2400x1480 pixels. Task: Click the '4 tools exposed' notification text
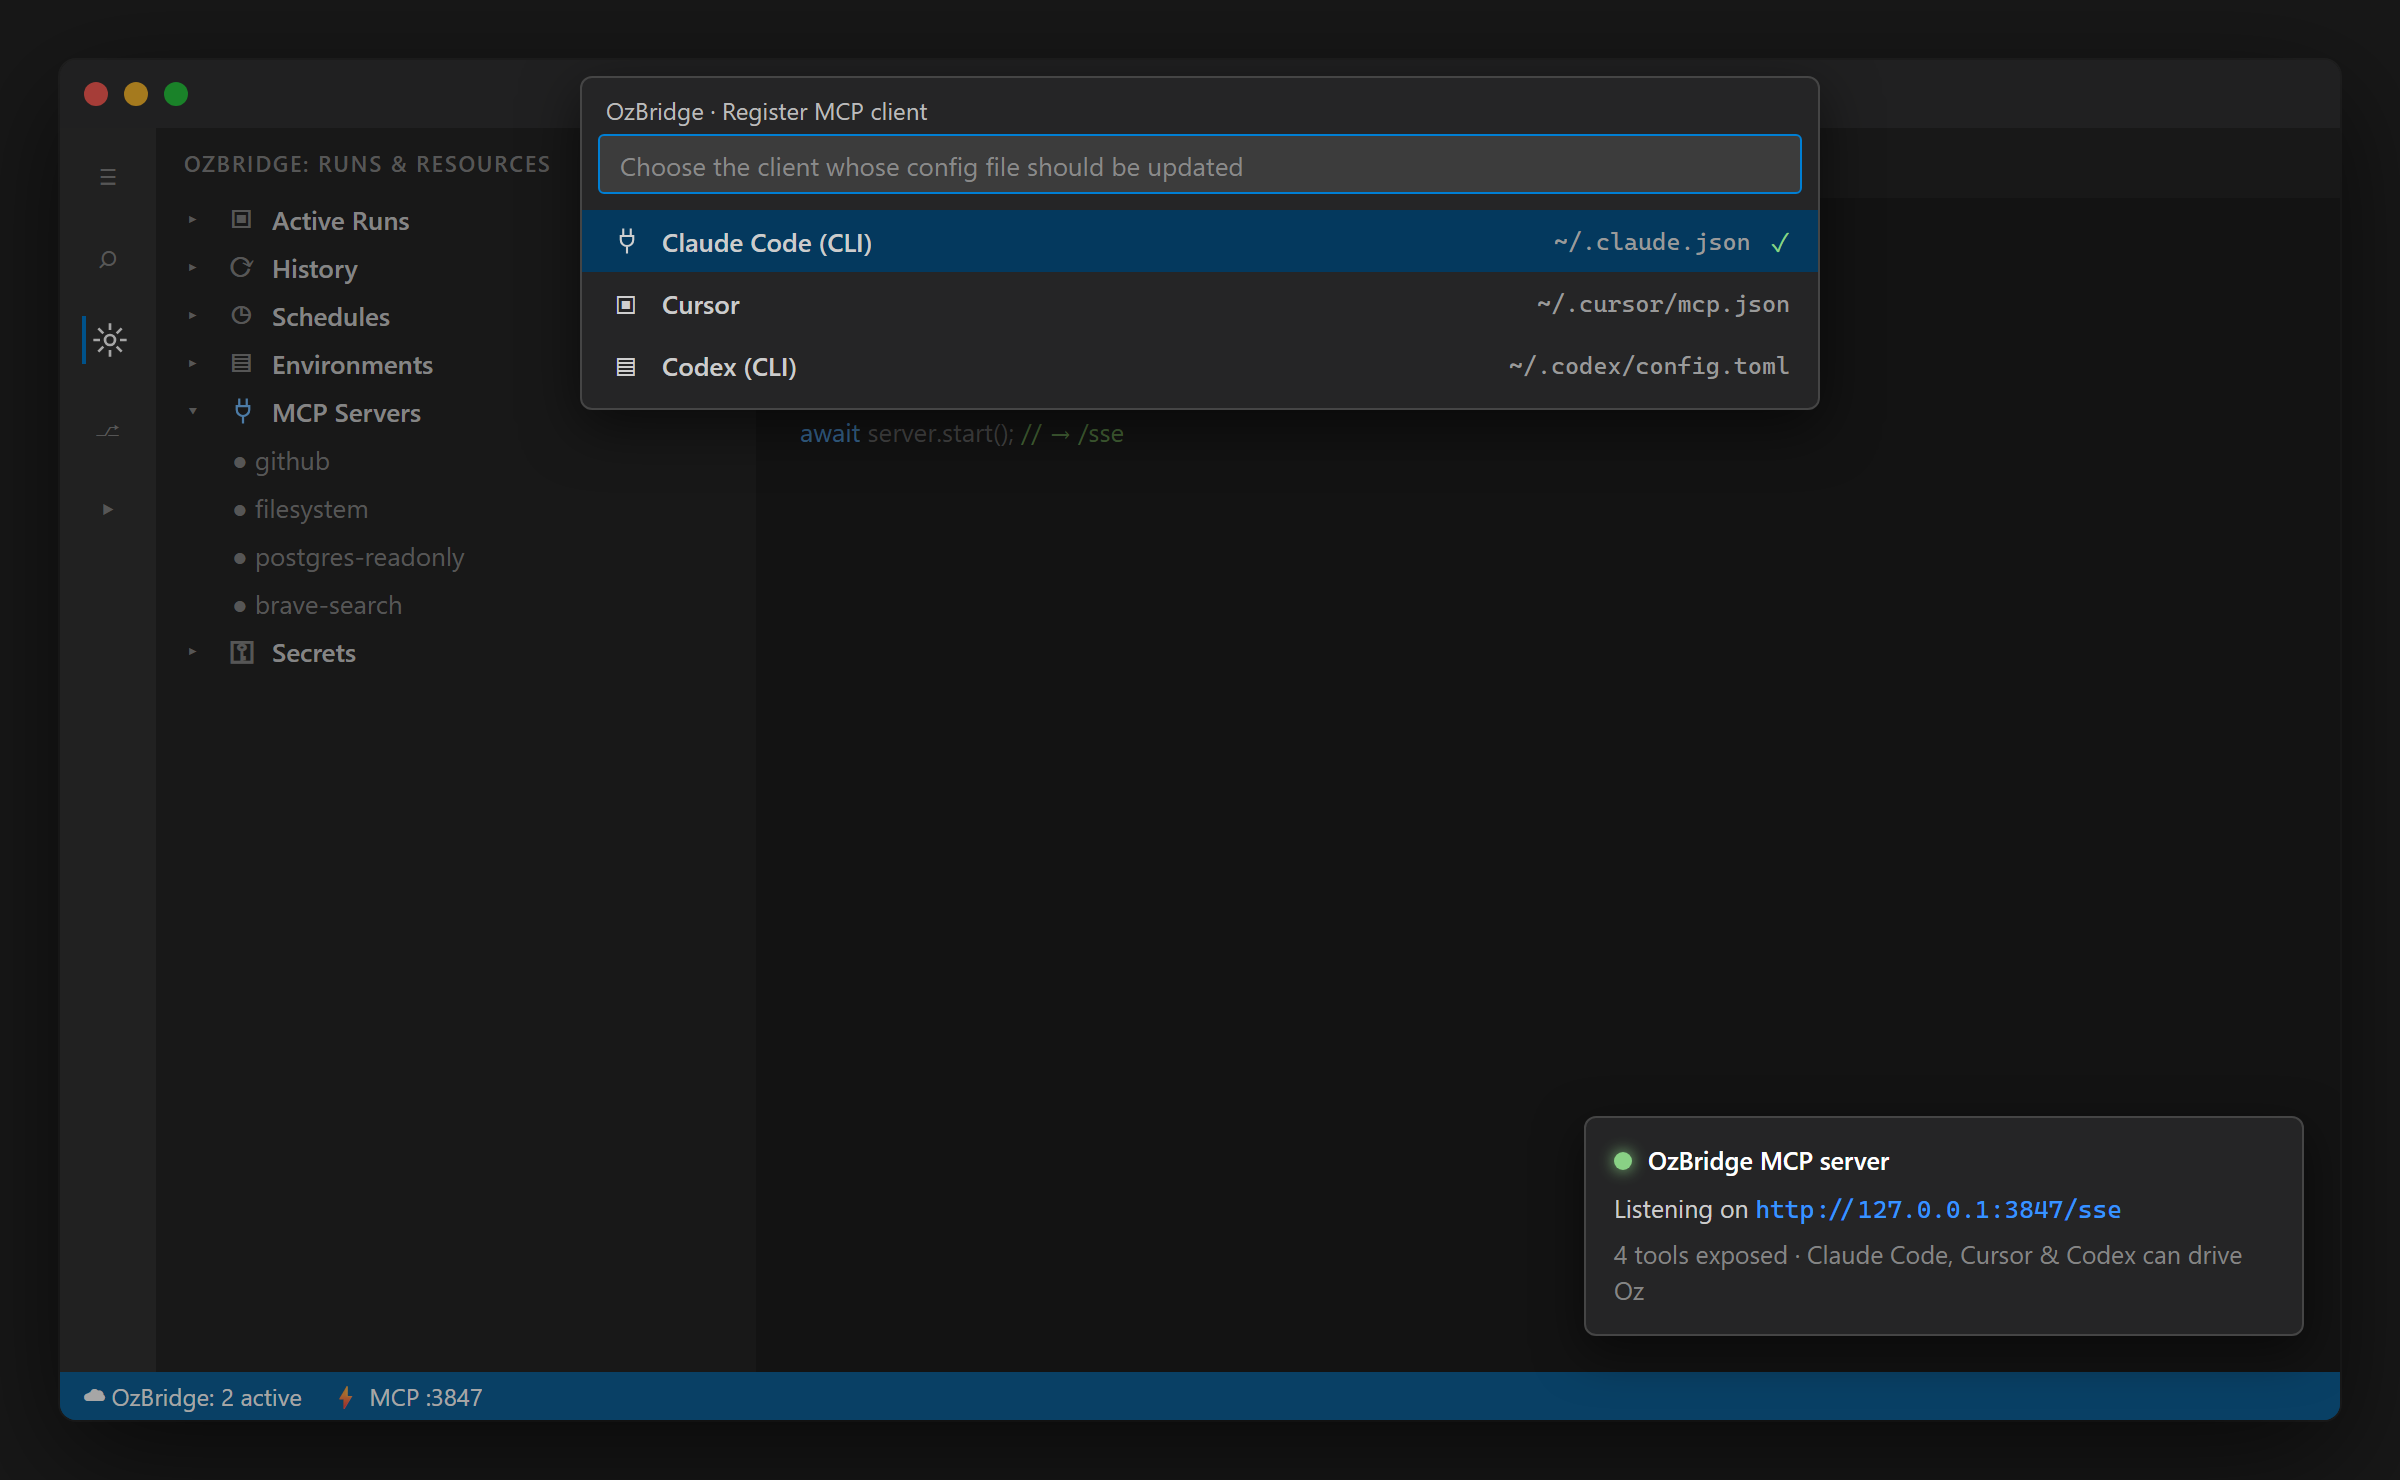[1700, 1255]
